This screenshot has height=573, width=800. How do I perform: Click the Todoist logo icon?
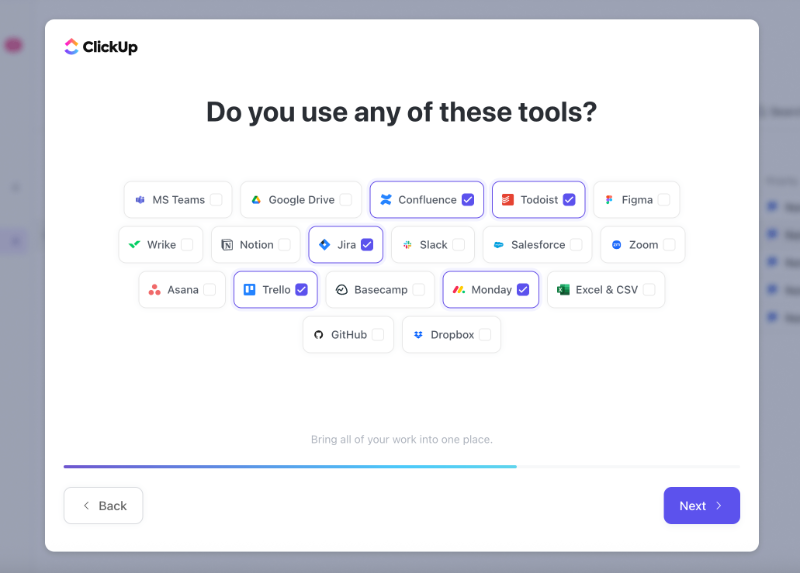(508, 200)
